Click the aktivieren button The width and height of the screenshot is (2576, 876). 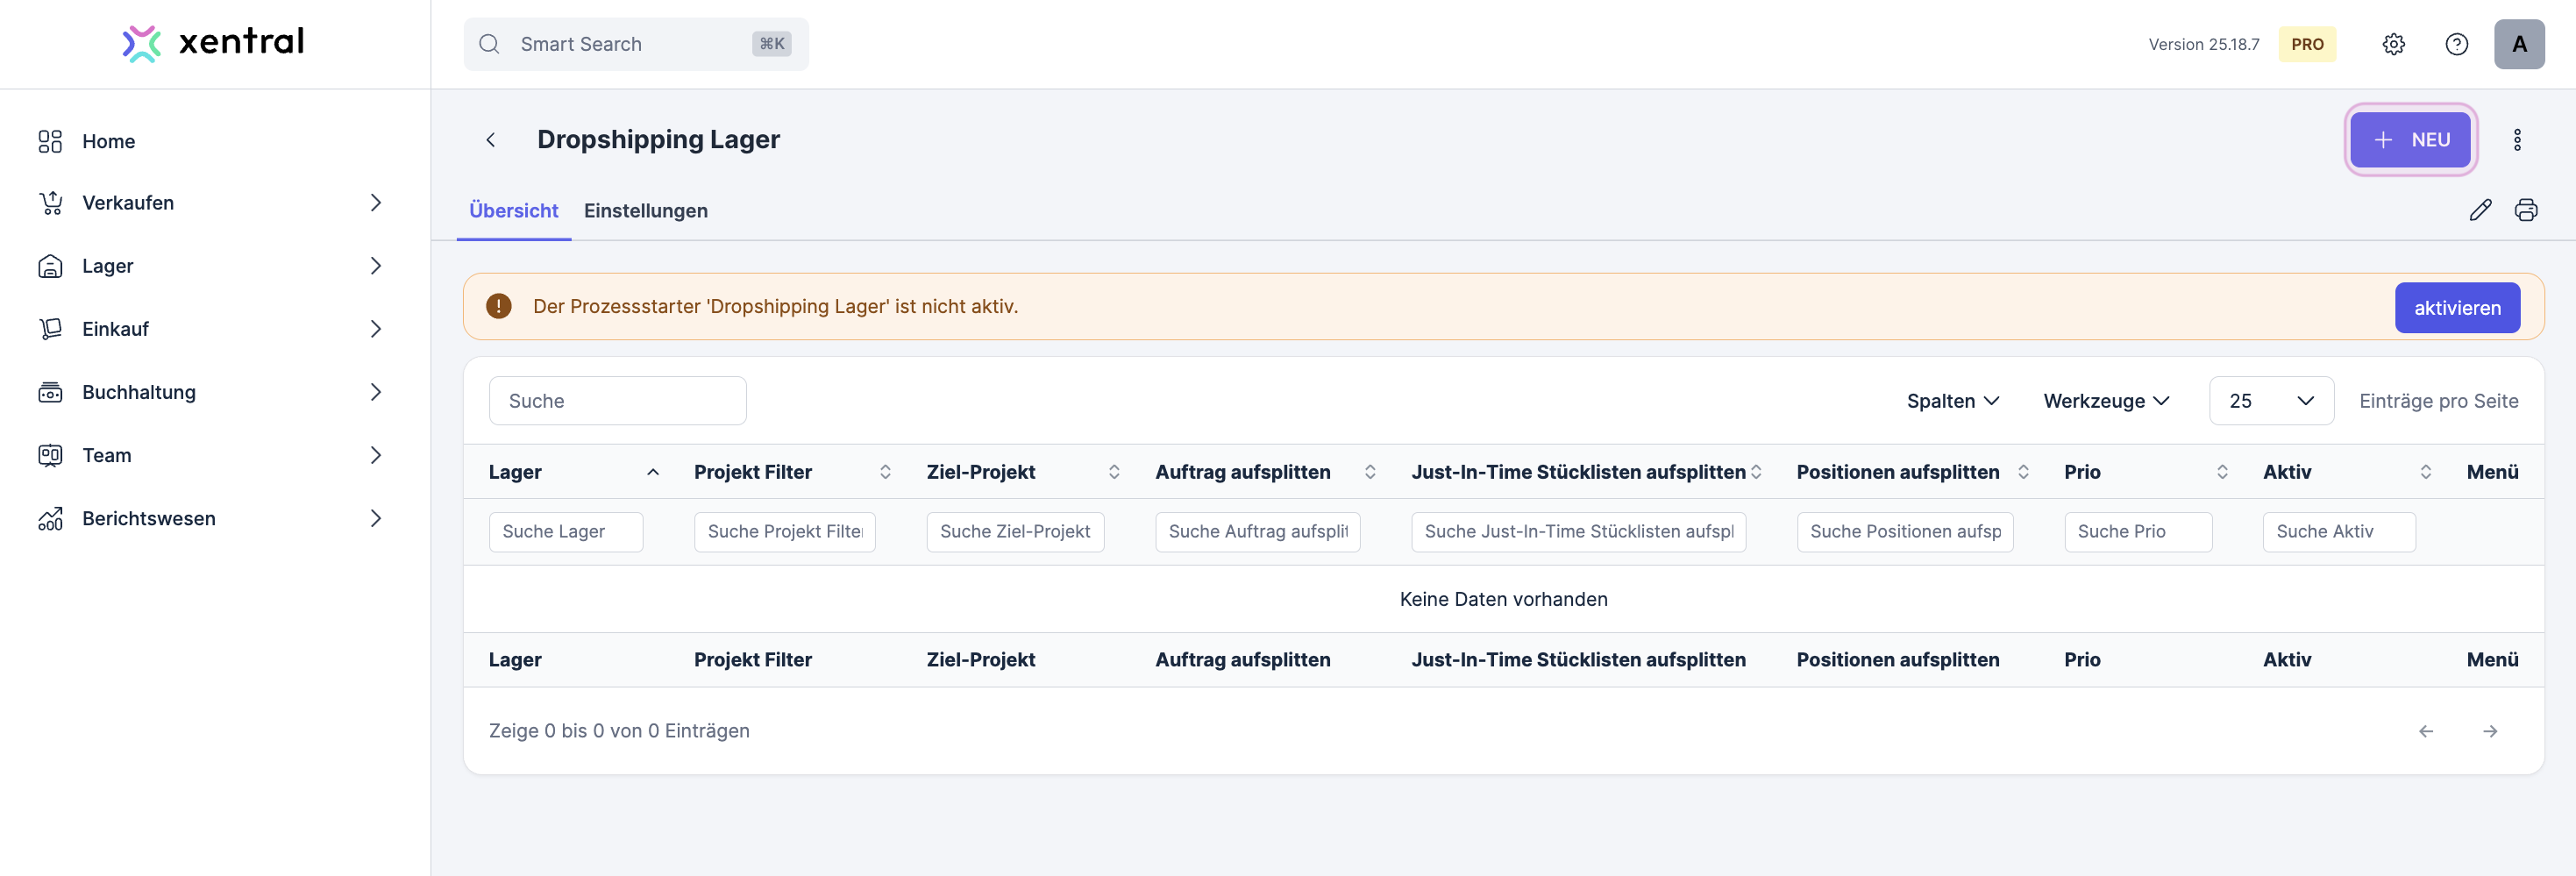point(2456,308)
